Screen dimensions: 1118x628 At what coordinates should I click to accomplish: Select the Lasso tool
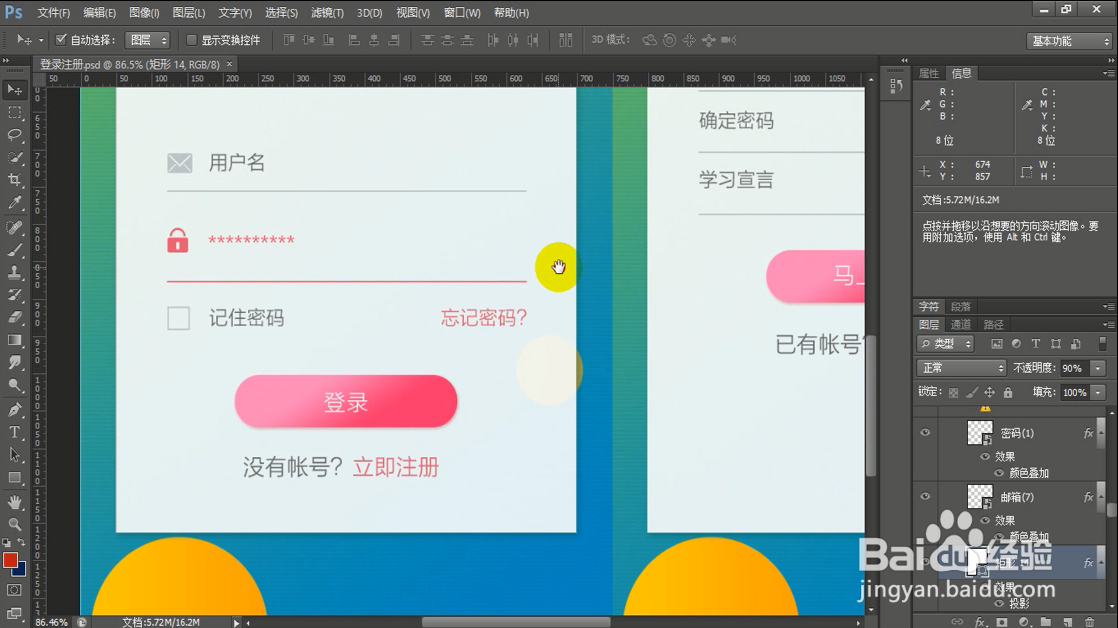[x=14, y=135]
